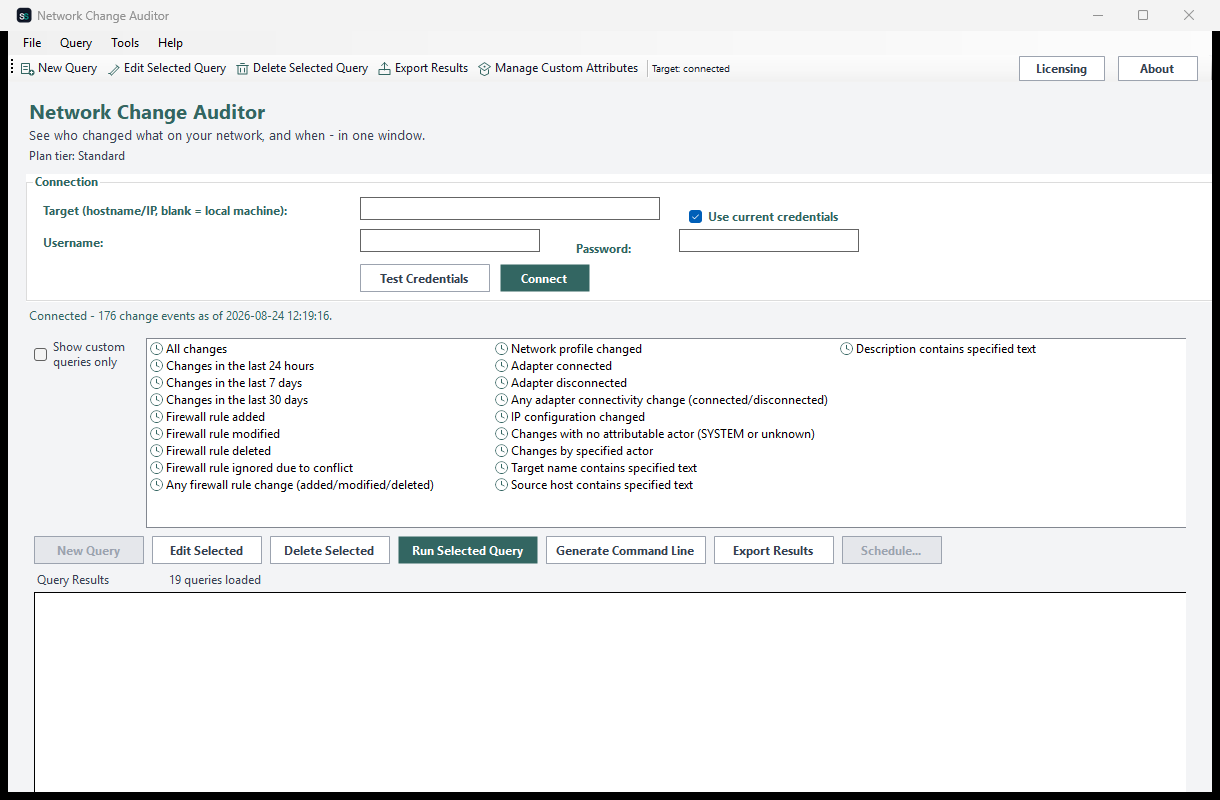The image size is (1220, 800).
Task: Click clock icon beside Description contains specified text
Action: click(x=847, y=349)
